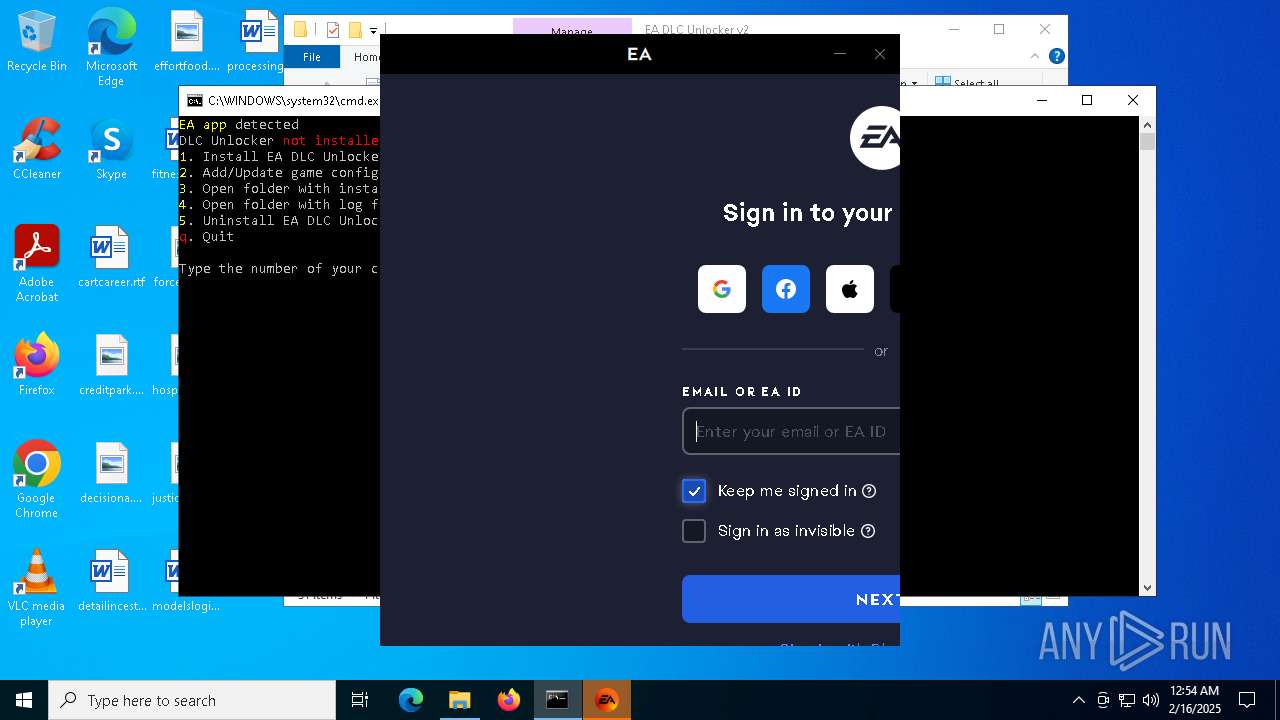This screenshot has width=1280, height=720.
Task: Click the blue NEXT button
Action: [x=791, y=599]
